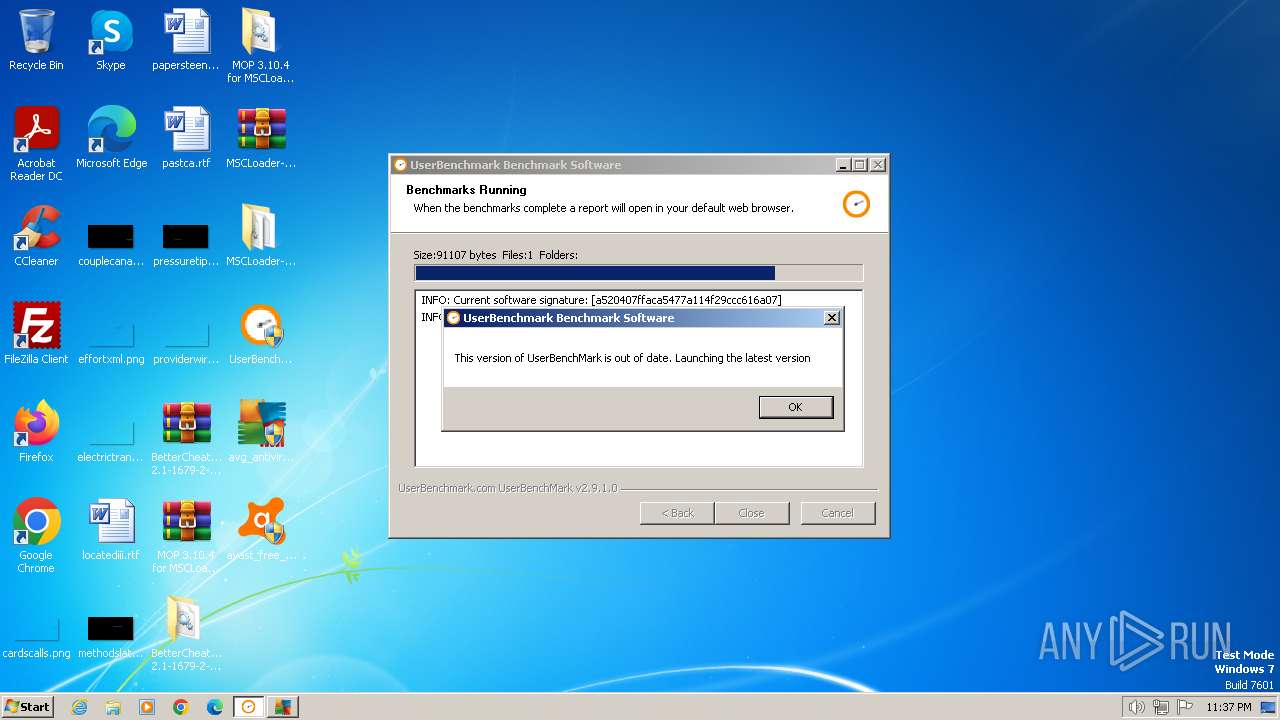Open Action Center flag tray icon
The height and width of the screenshot is (720, 1280).
(1185, 707)
